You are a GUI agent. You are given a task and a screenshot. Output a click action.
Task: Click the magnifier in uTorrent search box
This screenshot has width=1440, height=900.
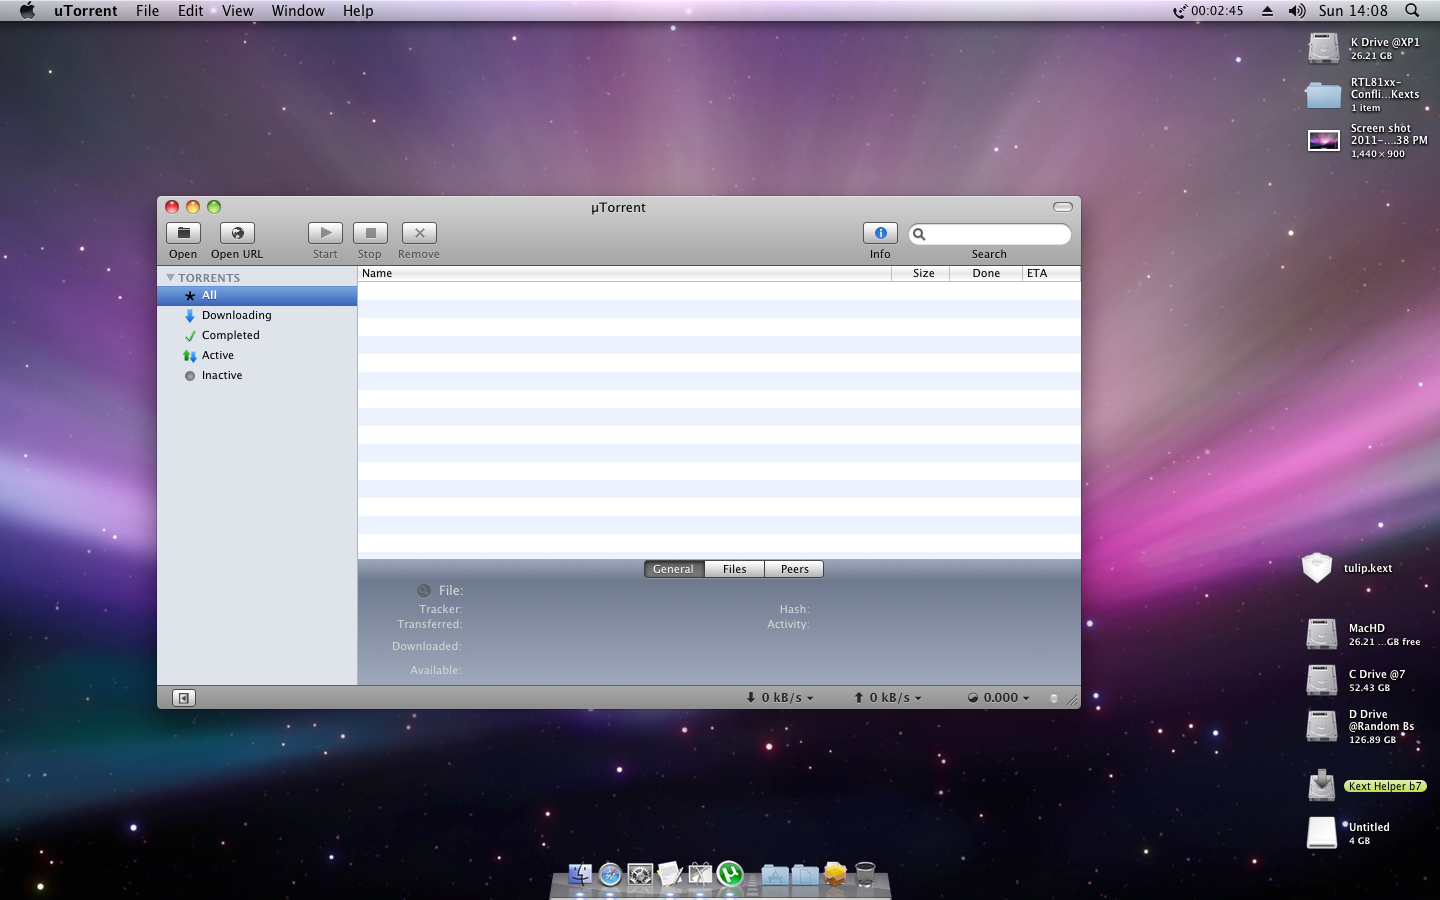[919, 234]
